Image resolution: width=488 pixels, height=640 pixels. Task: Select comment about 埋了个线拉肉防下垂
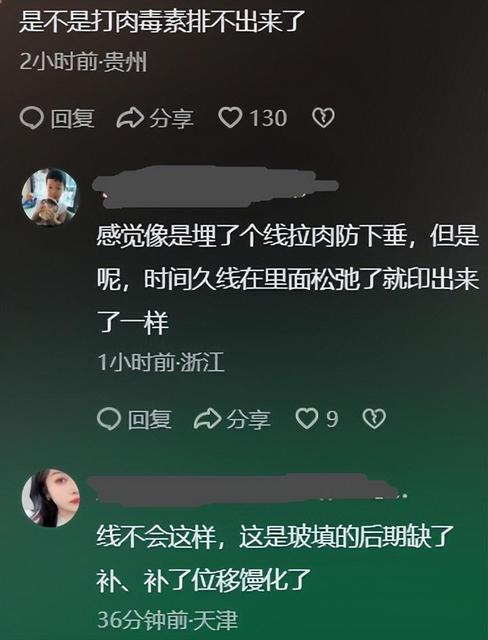[288, 279]
